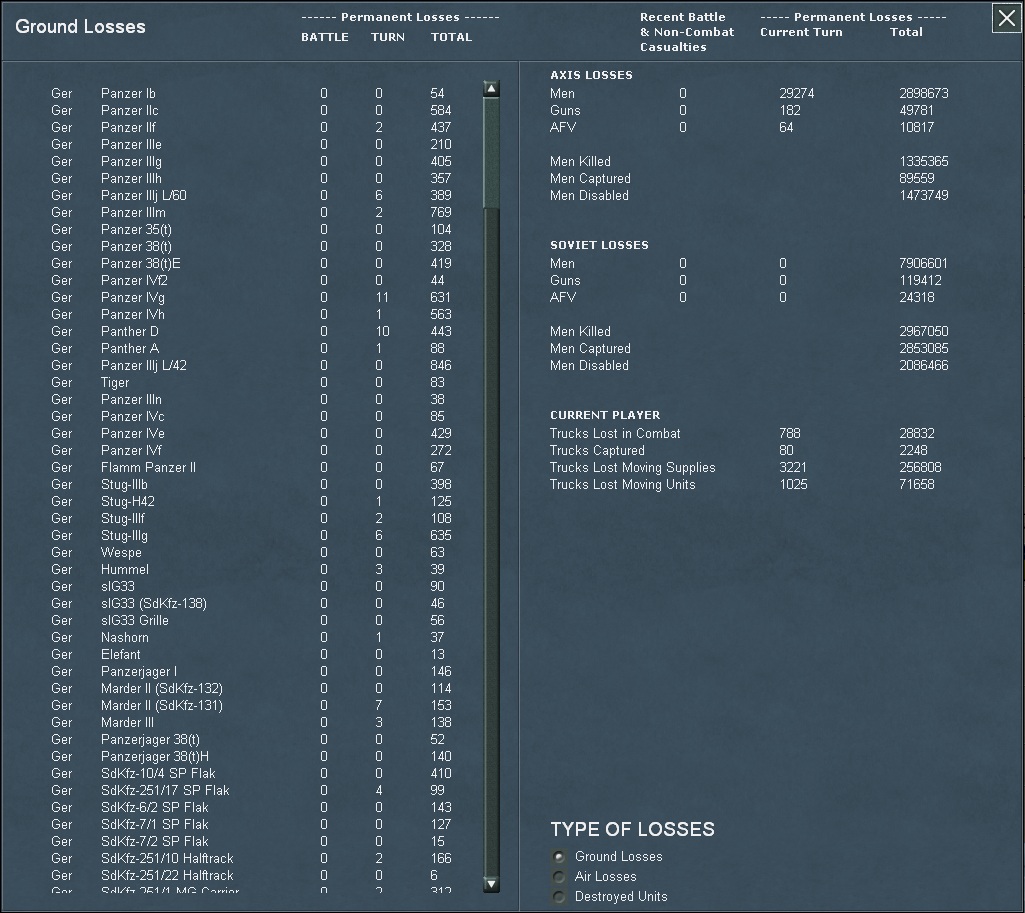
Task: Click Trucks Lost Moving Supplies label
Action: click(632, 467)
